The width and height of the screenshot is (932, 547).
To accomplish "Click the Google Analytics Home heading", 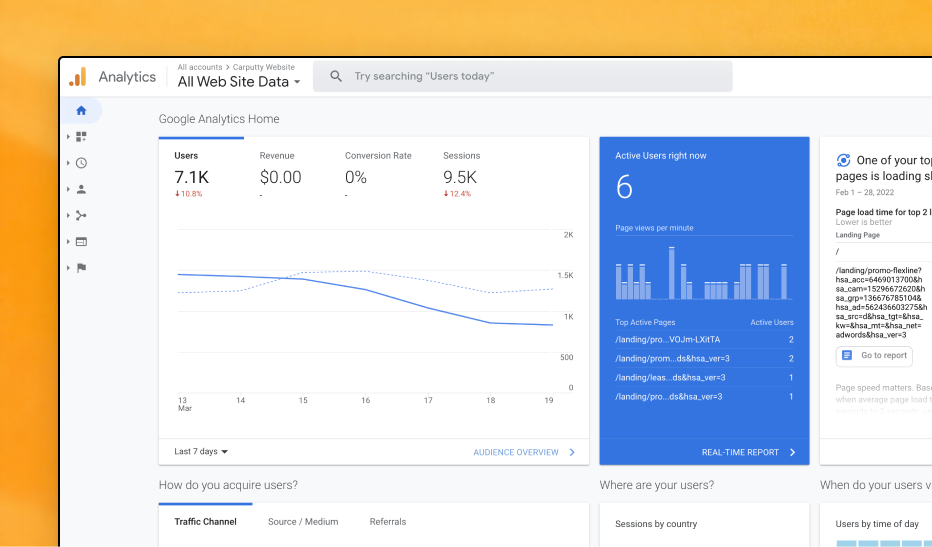I will tap(219, 119).
